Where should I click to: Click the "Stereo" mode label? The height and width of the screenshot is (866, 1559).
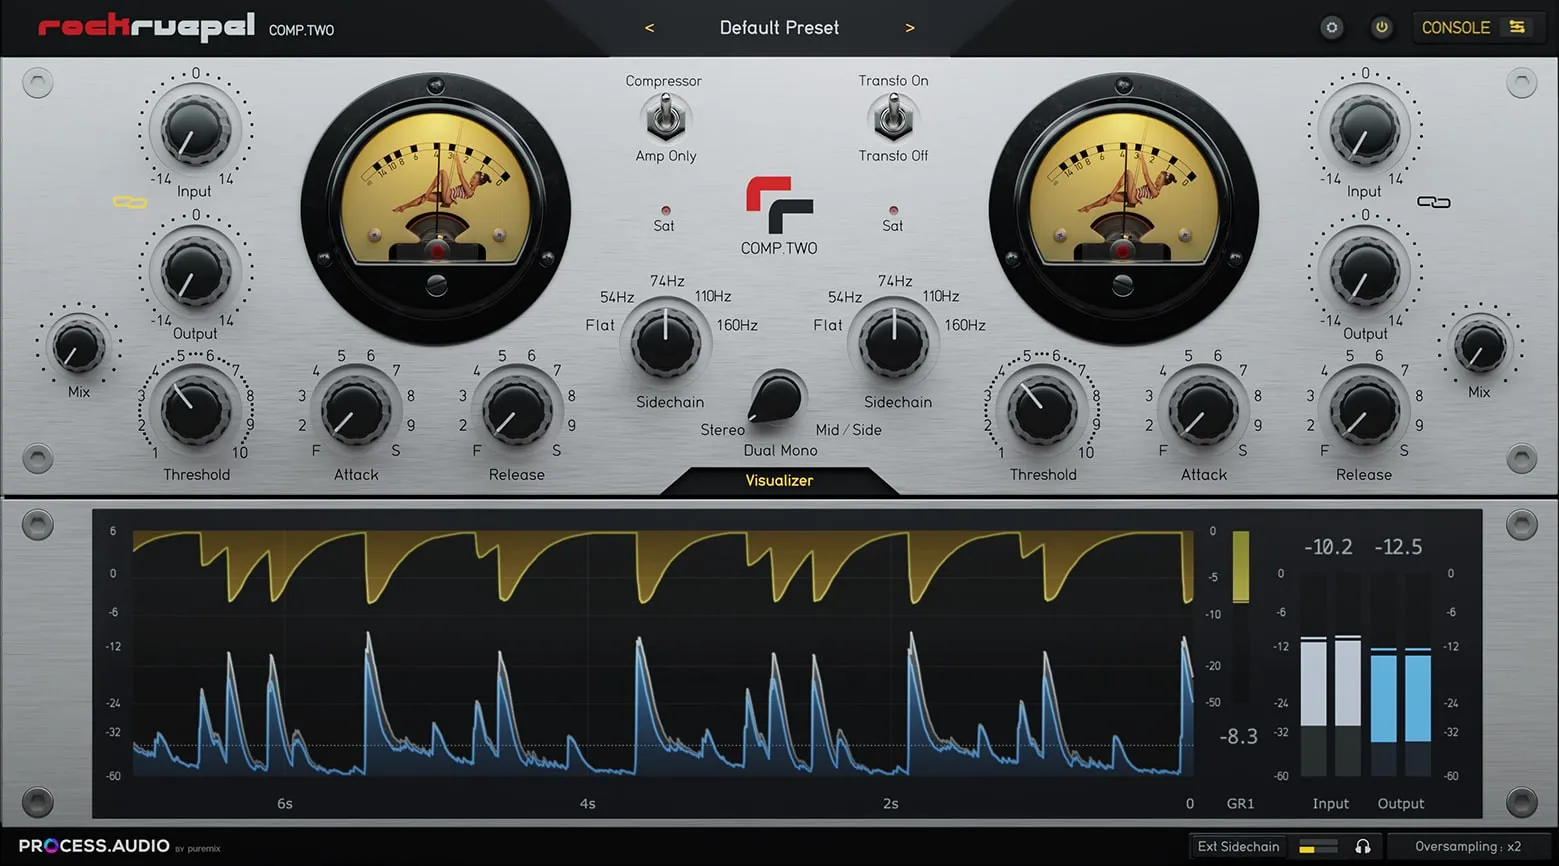[722, 430]
